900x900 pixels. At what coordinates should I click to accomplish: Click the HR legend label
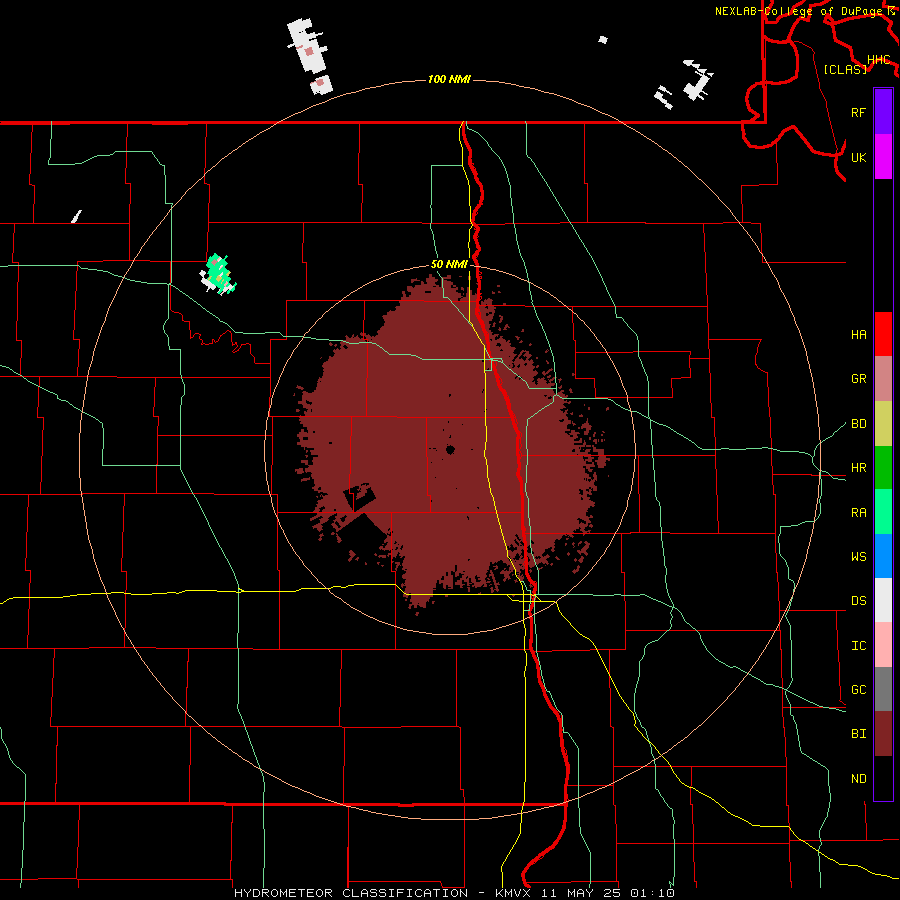point(858,467)
